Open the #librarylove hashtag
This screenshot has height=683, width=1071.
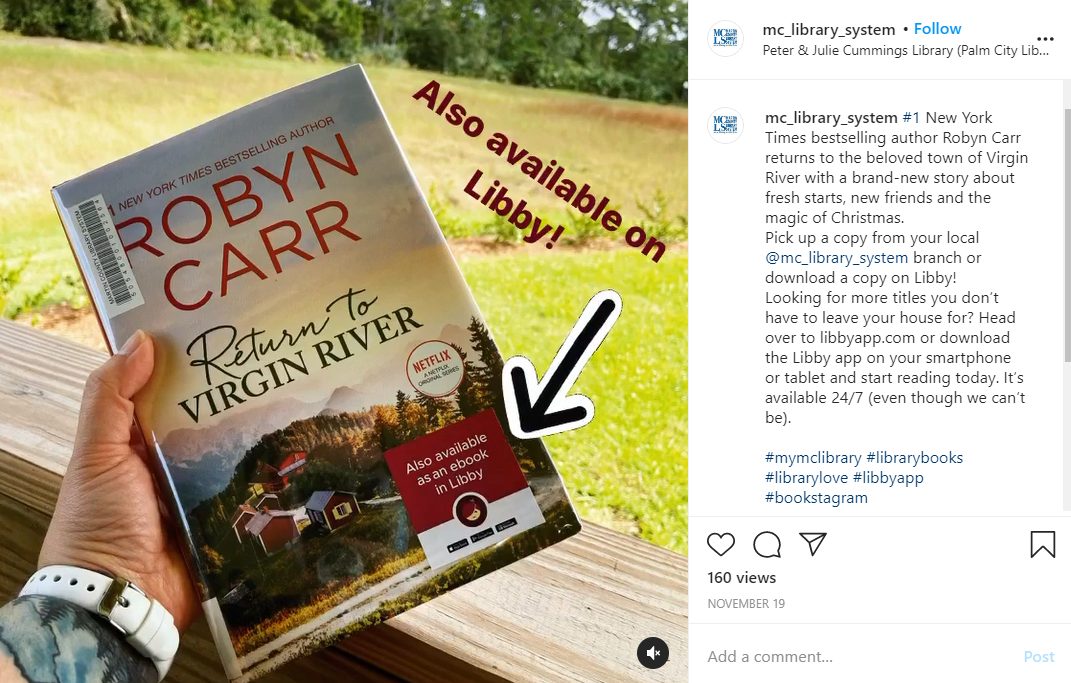pos(806,477)
